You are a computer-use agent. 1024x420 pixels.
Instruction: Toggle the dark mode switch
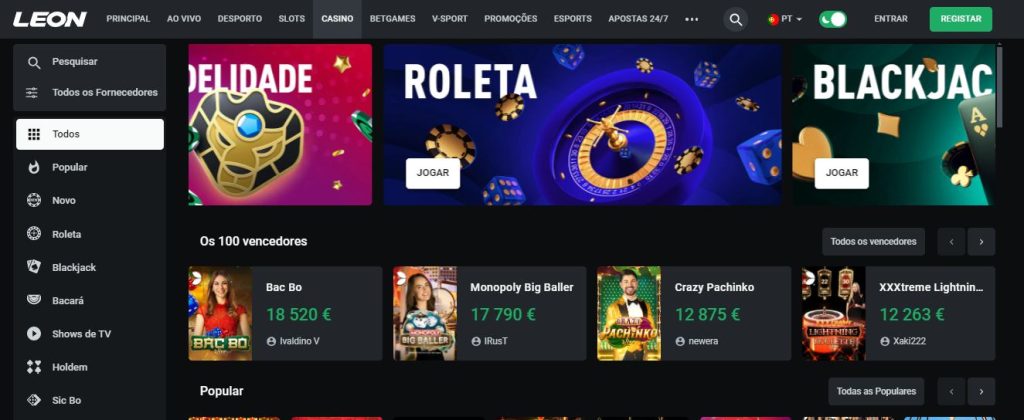point(833,19)
